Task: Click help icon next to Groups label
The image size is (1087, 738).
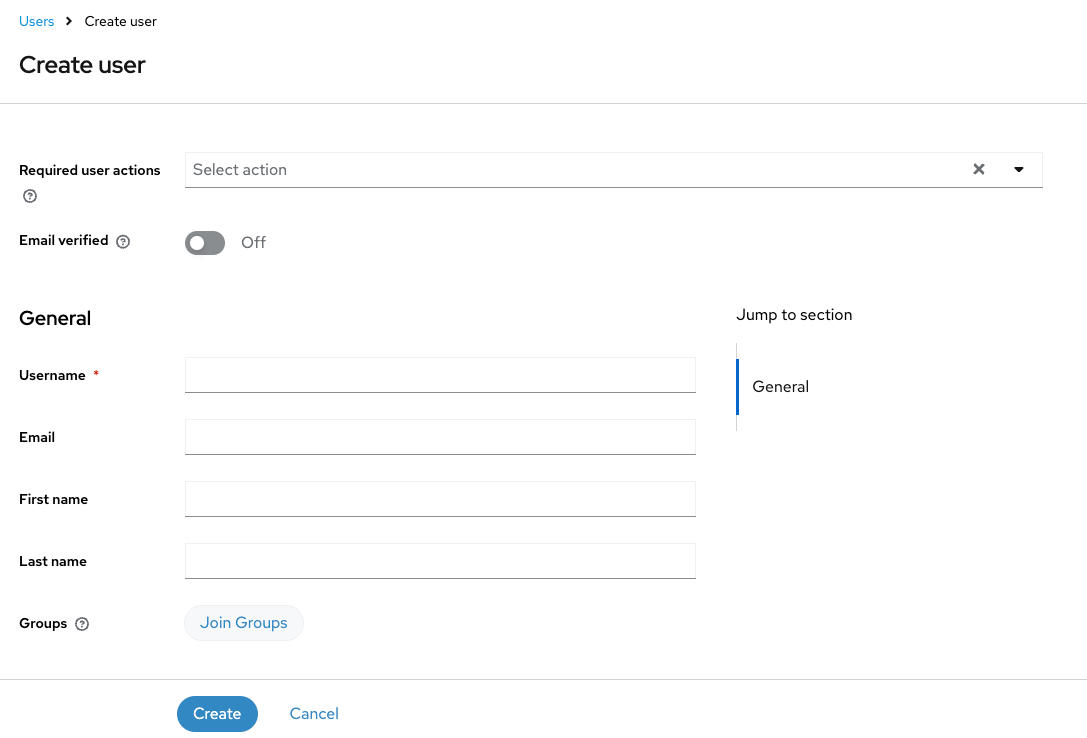Action: pyautogui.click(x=82, y=624)
